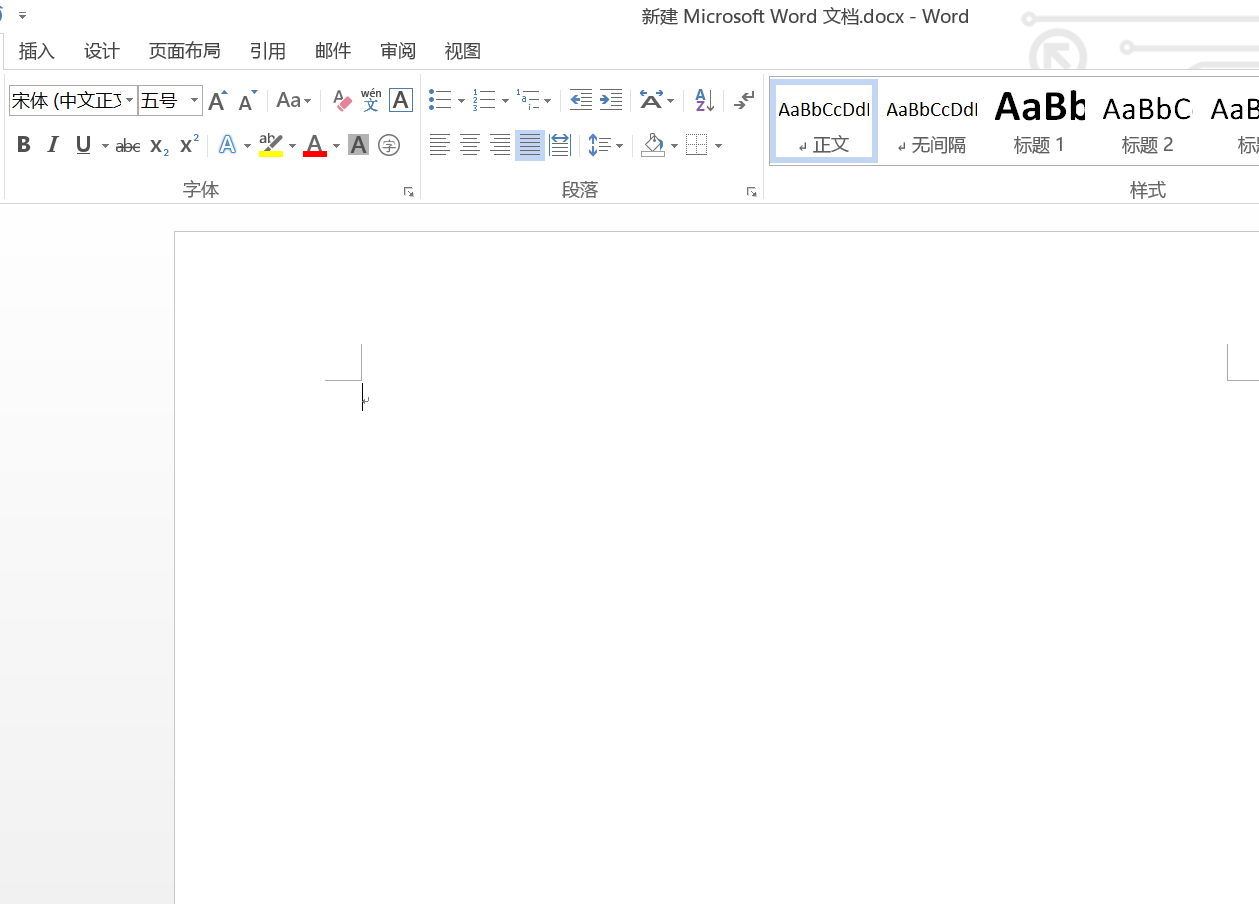
Task: Open the 页面布局 tab
Action: coord(184,51)
